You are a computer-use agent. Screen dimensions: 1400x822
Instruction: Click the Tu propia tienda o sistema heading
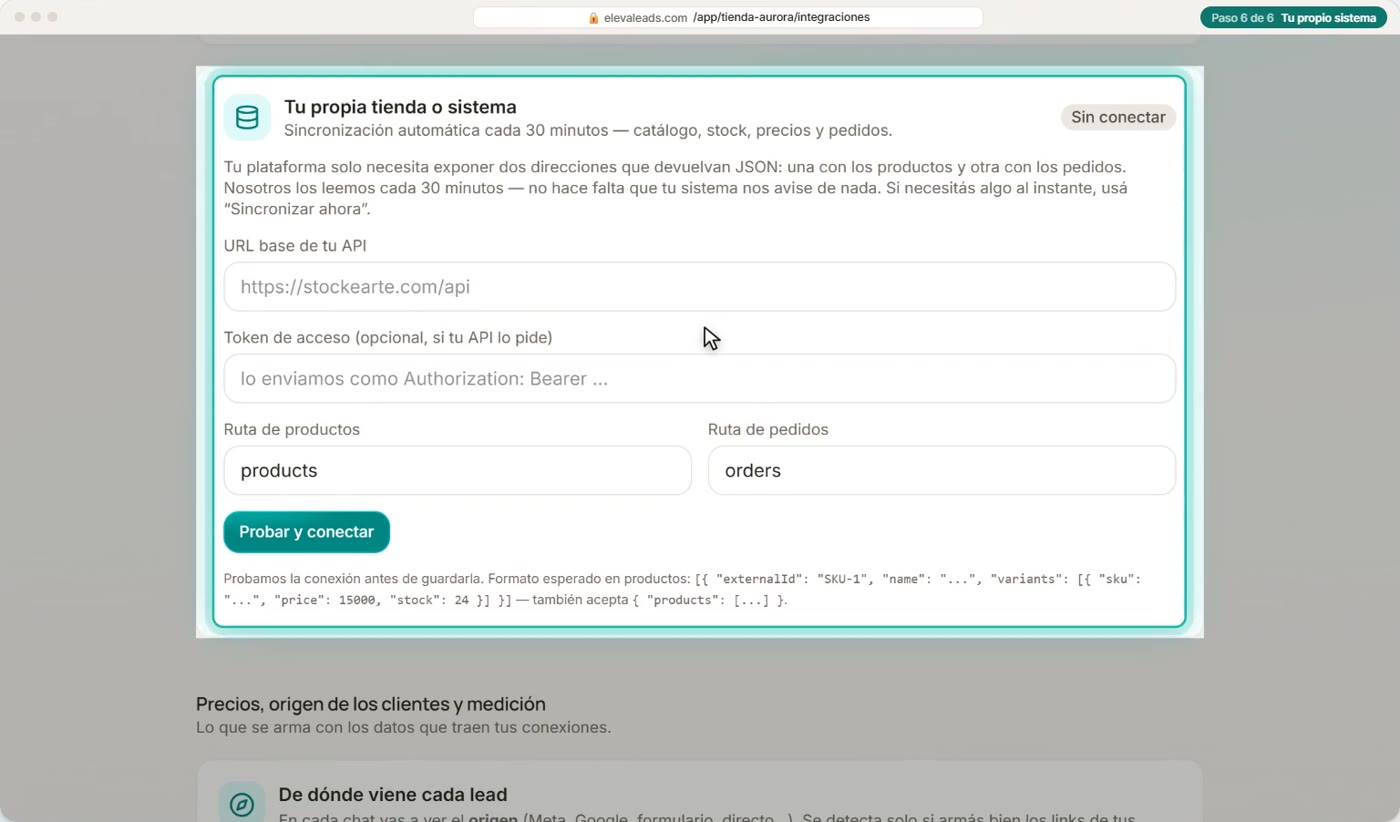(400, 107)
